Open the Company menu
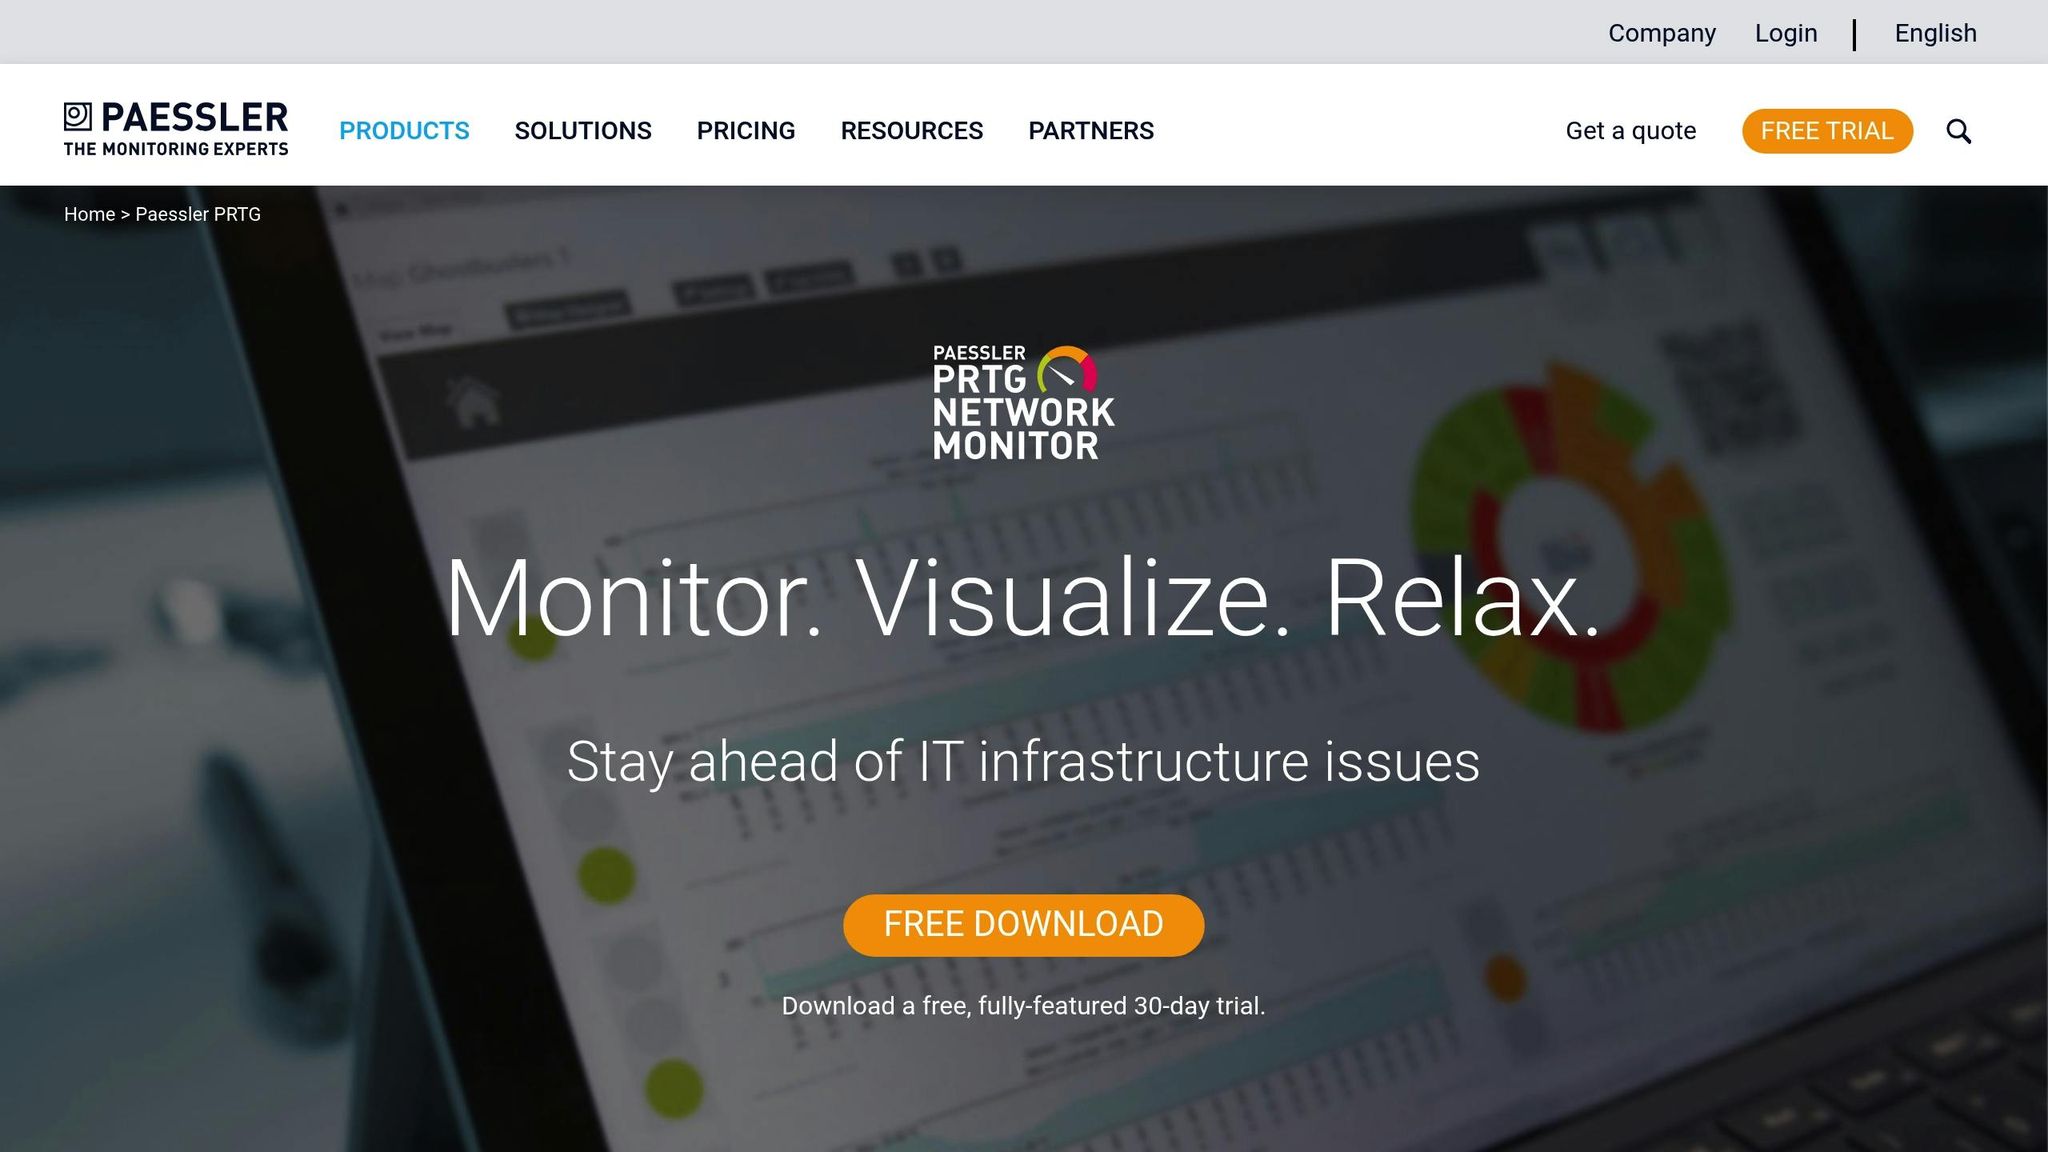The width and height of the screenshot is (2048, 1152). pos(1662,33)
